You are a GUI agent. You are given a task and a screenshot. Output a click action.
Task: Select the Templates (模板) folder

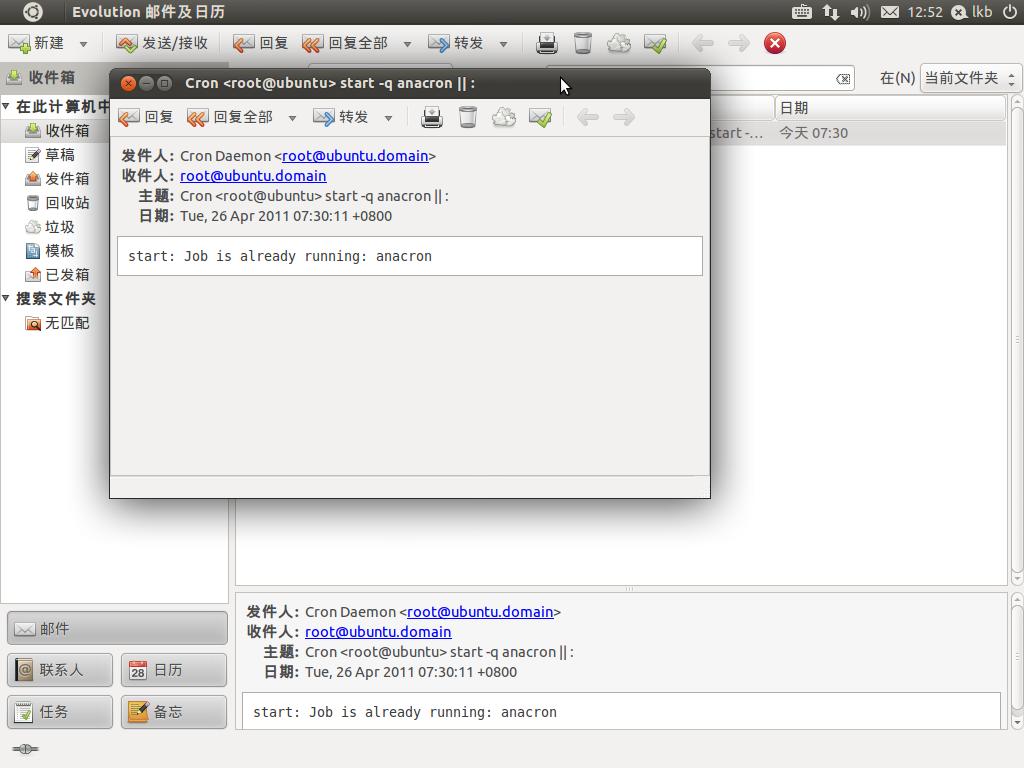pos(50,251)
